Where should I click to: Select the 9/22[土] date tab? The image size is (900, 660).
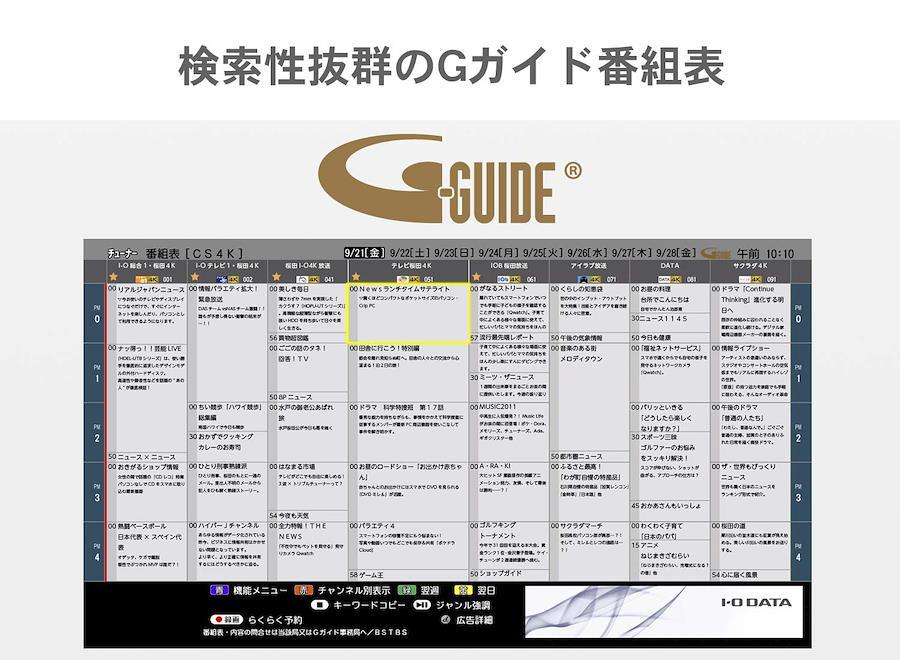coord(410,253)
